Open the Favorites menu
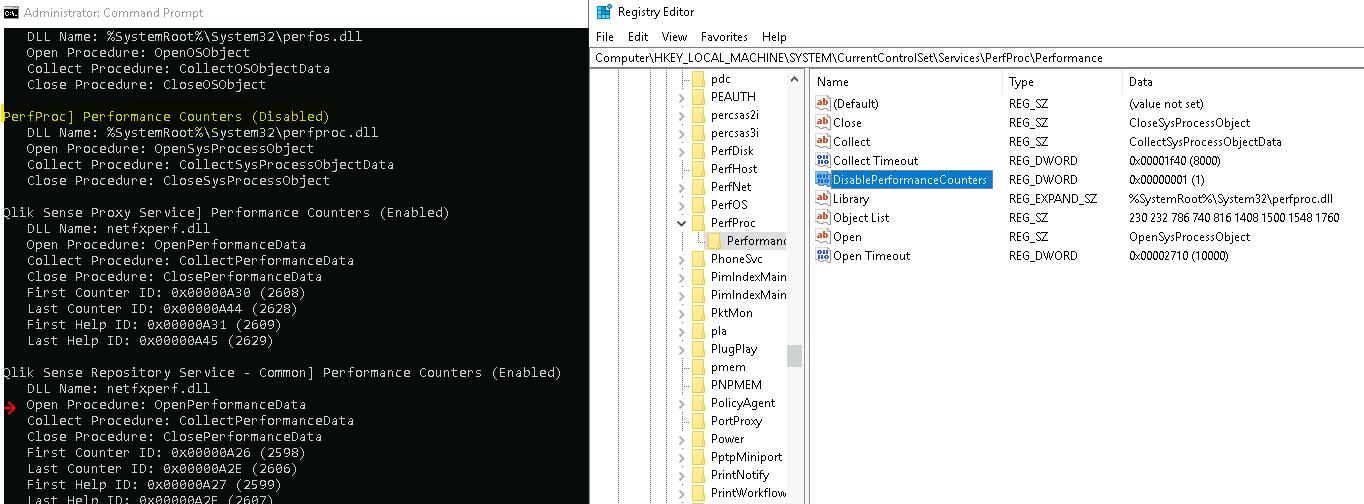1364x504 pixels. point(724,37)
